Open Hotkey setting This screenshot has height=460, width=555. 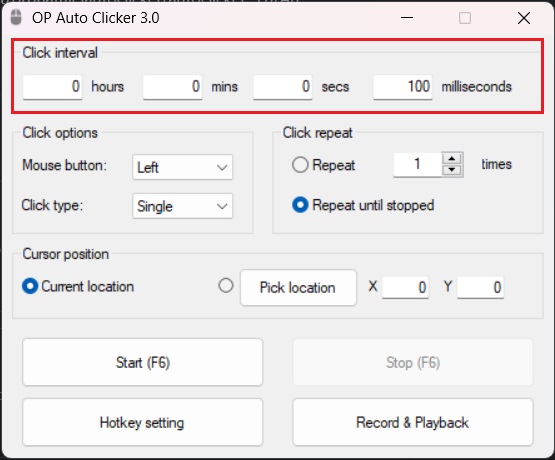(143, 422)
